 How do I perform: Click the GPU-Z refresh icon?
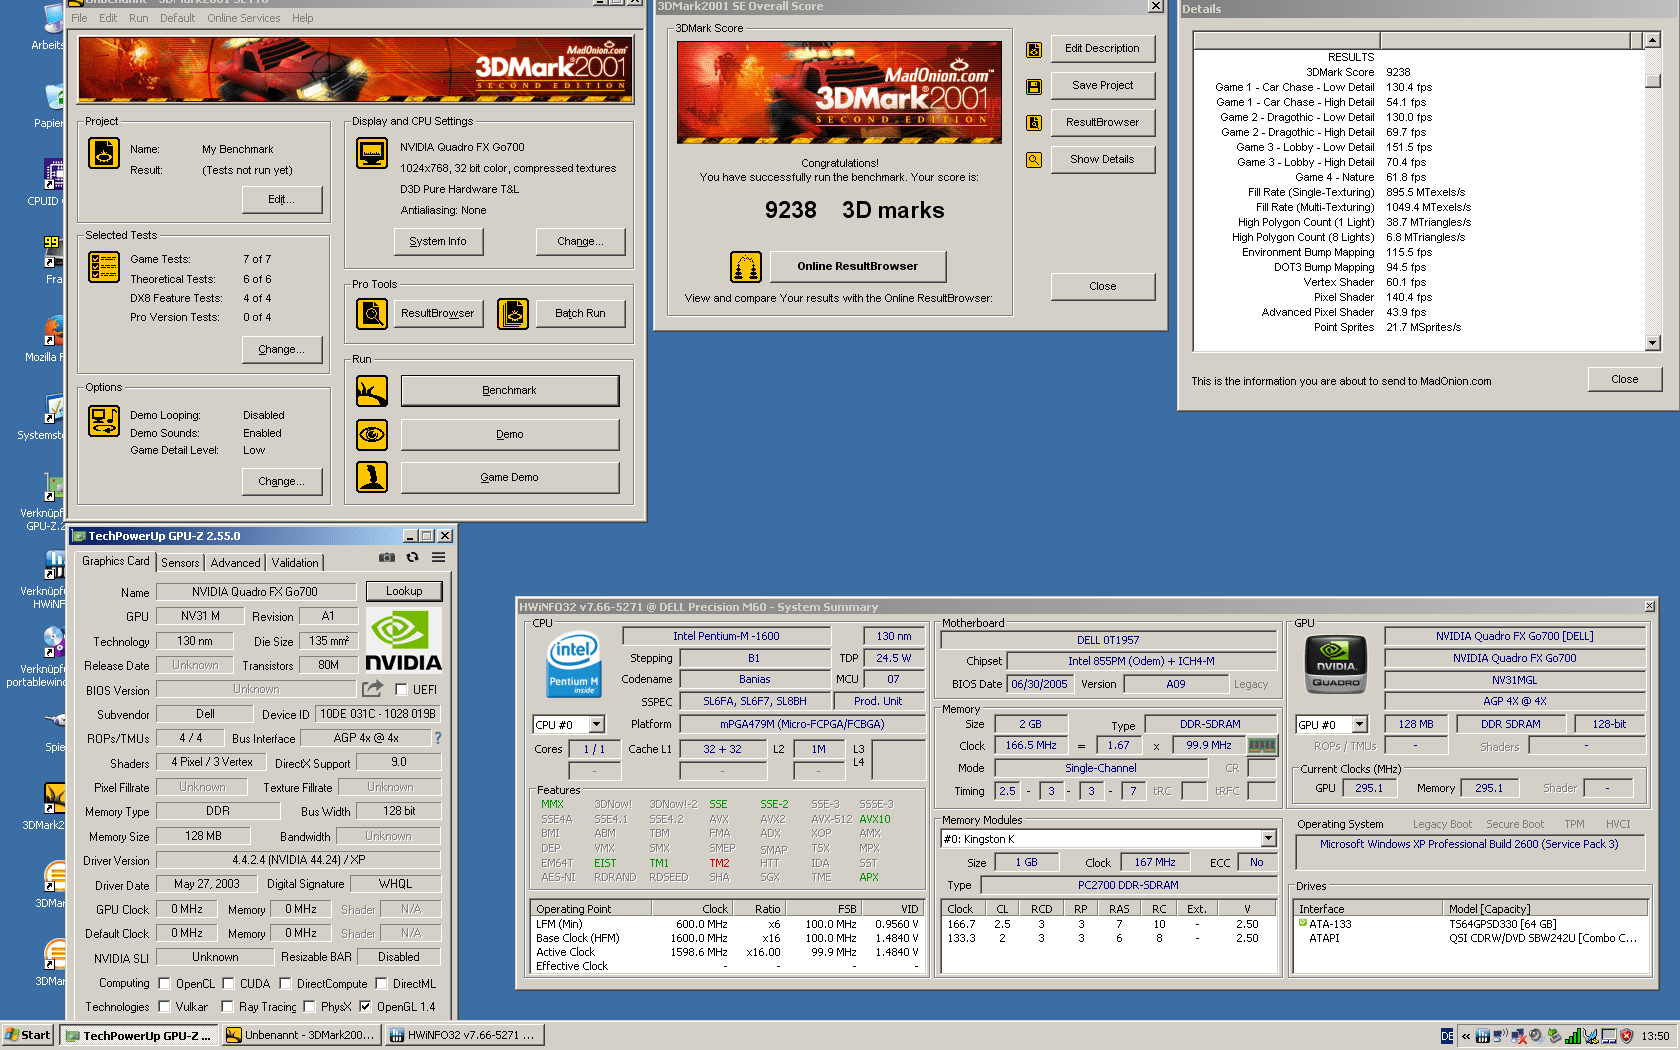coord(412,558)
